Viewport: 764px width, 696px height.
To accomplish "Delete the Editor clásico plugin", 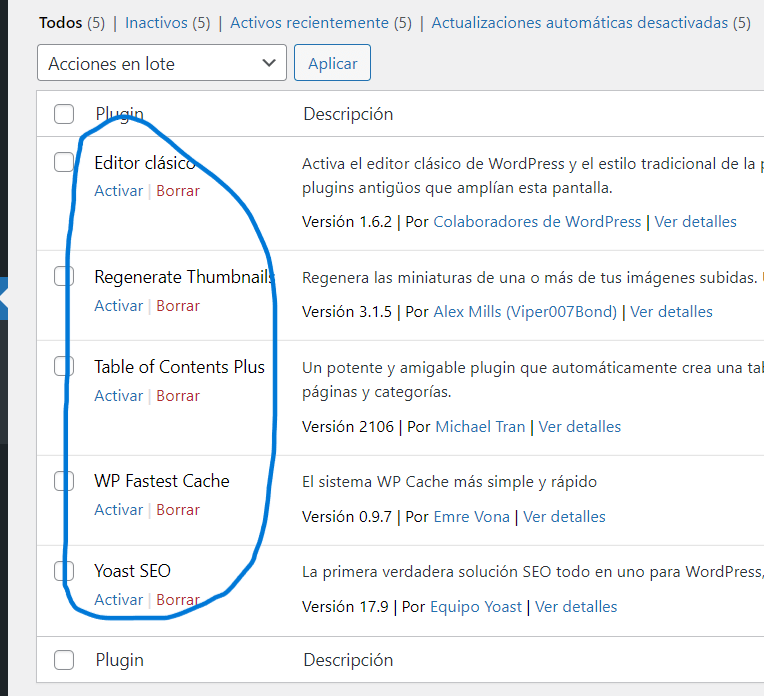I will (x=178, y=191).
